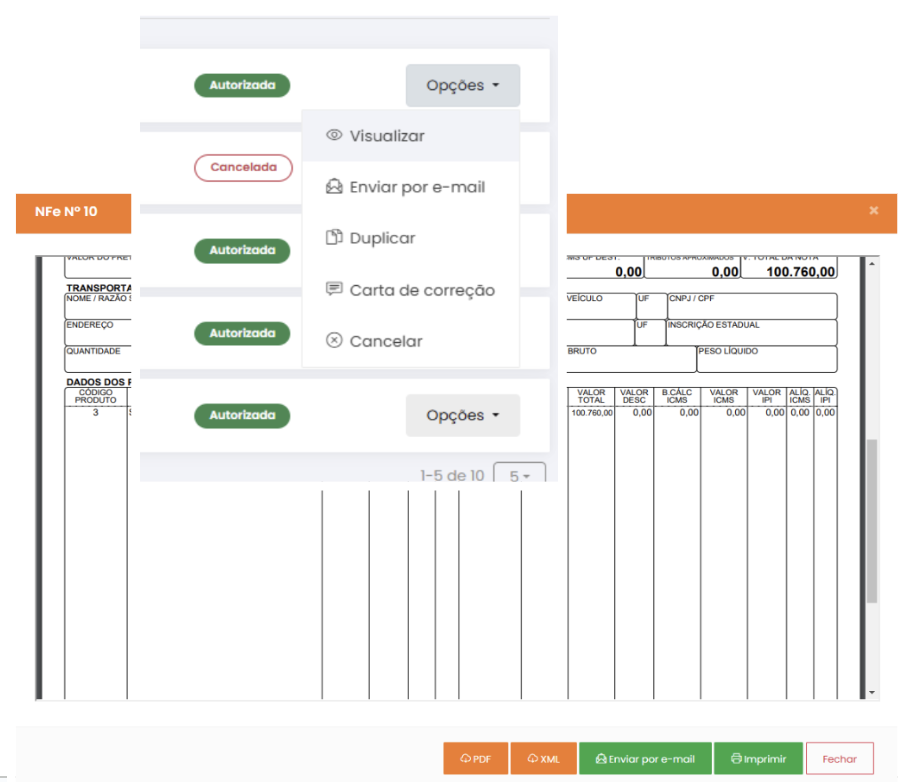900x782 pixels.
Task: Click the envelope icon in the options menu
Action: tap(334, 187)
